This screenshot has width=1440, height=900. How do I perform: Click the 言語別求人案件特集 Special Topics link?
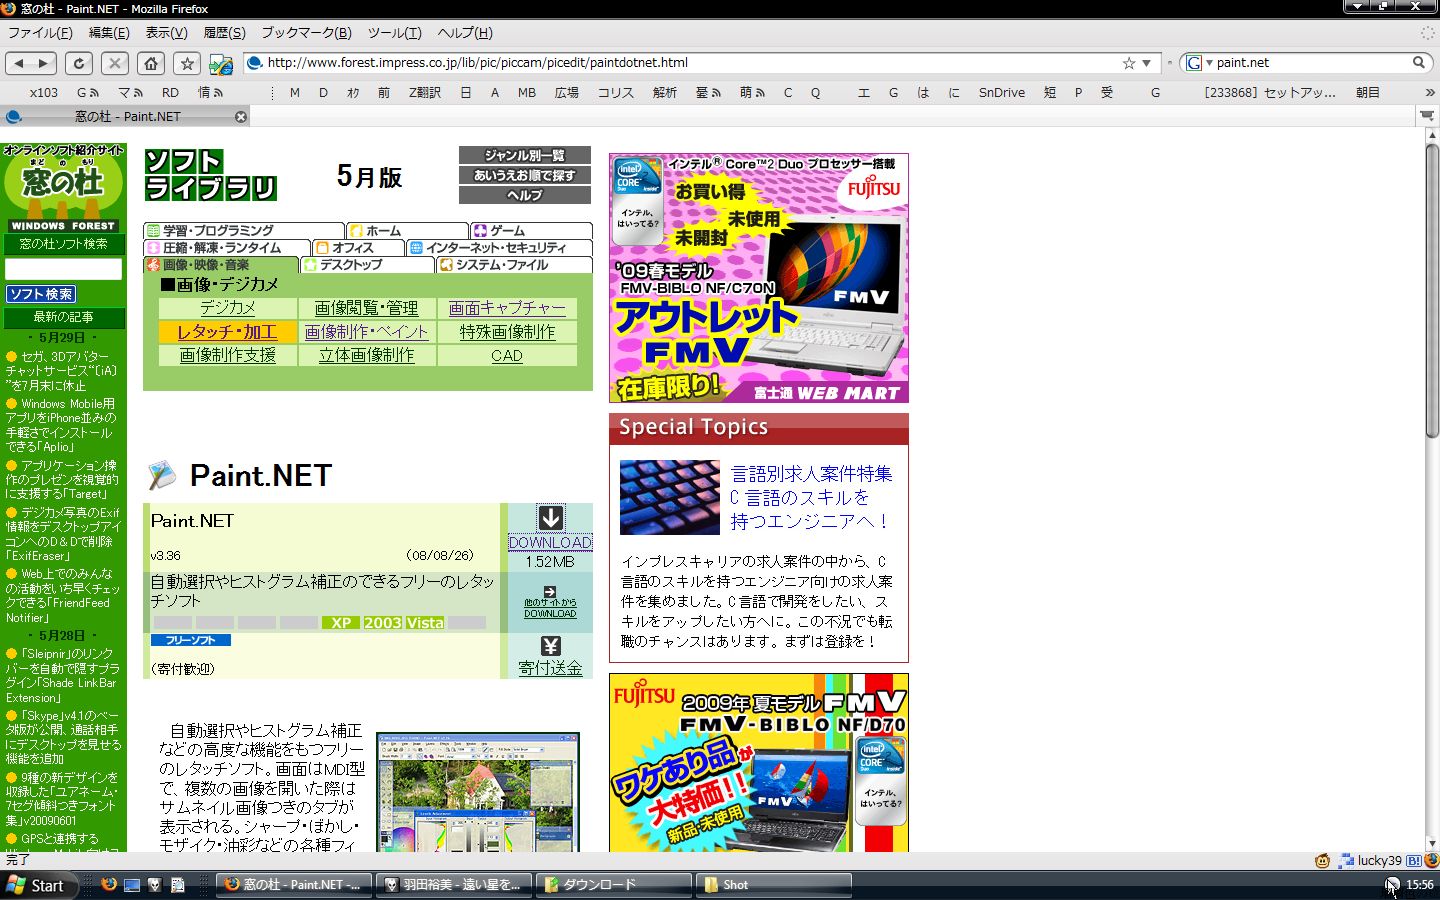click(811, 497)
